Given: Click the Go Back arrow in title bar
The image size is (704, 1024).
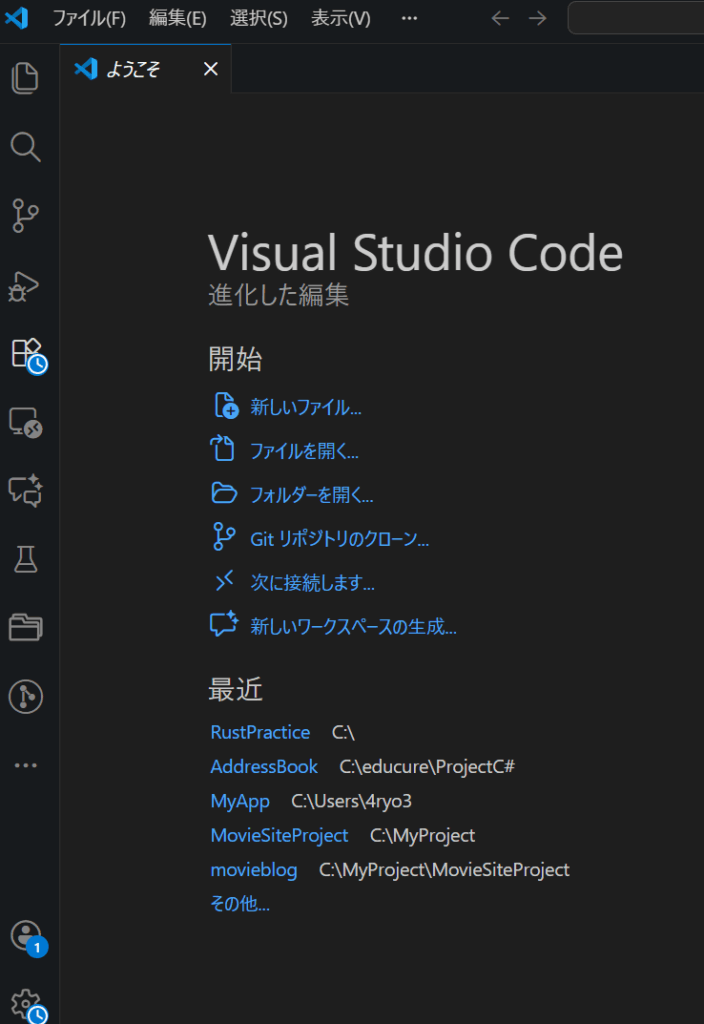Looking at the screenshot, I should (500, 18).
